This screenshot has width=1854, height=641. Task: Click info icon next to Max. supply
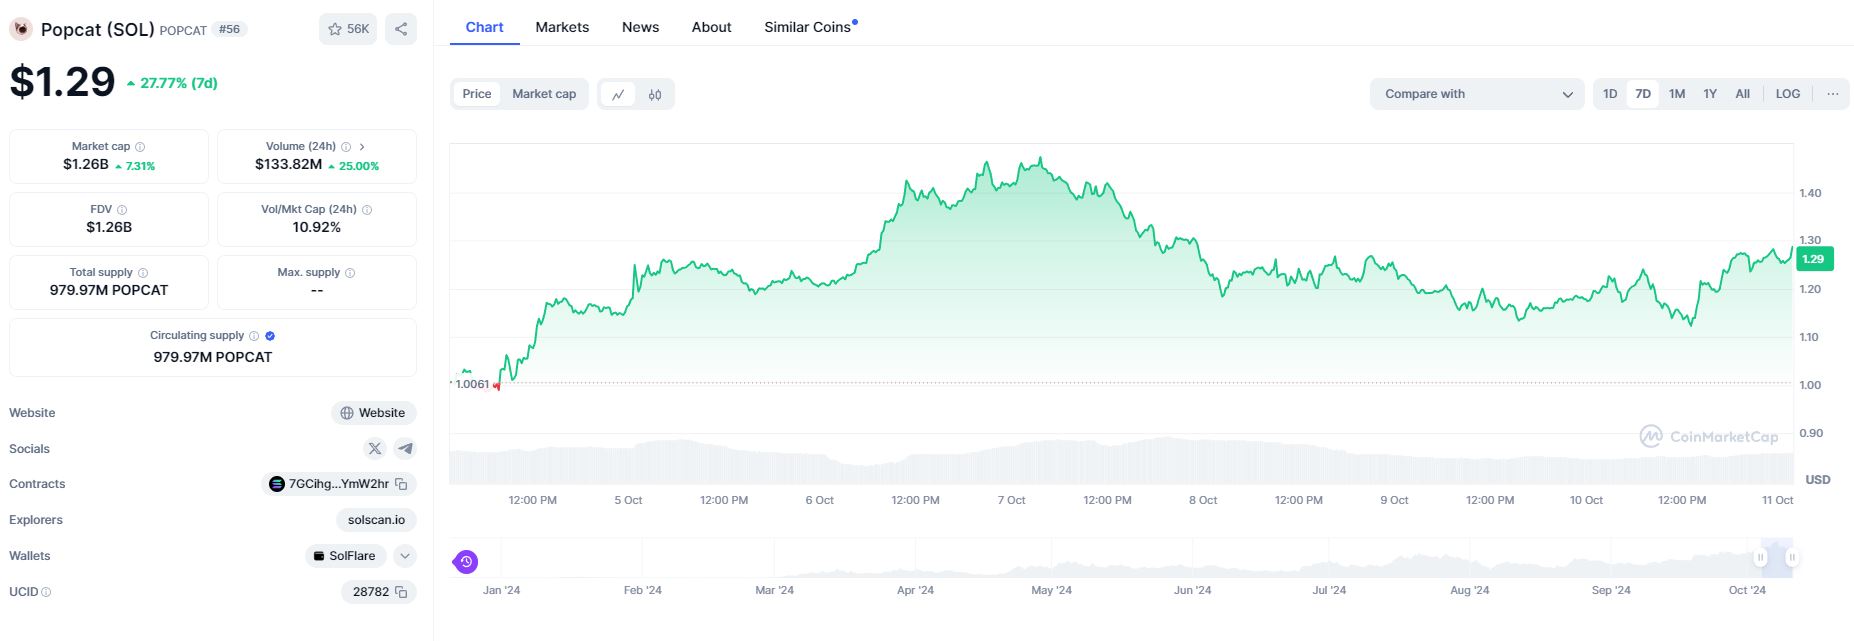(350, 273)
